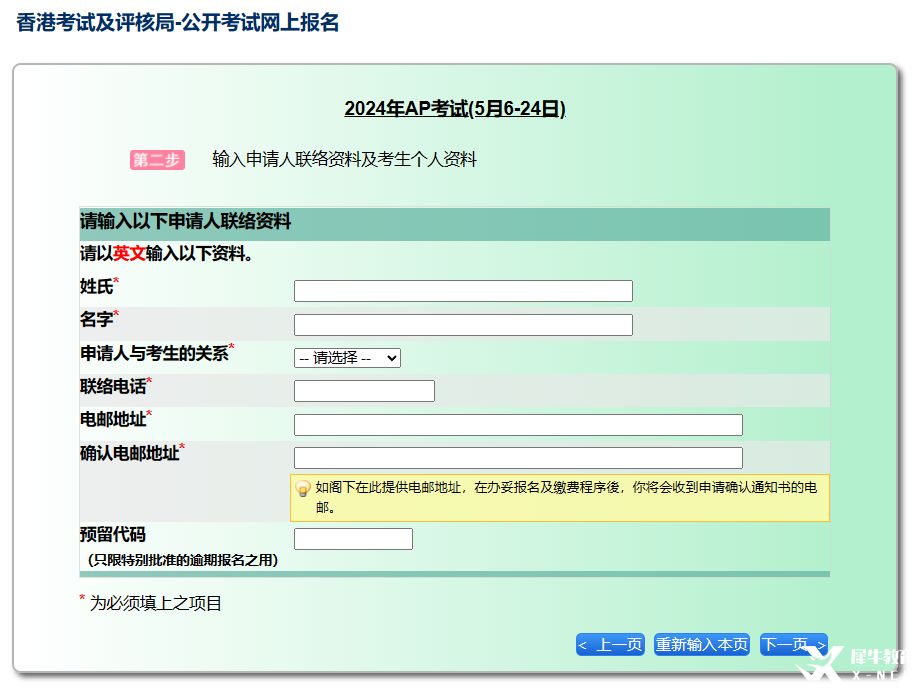Click the red asterisk beside 联络电话
Viewport: 920px width, 689px height.
[148, 381]
